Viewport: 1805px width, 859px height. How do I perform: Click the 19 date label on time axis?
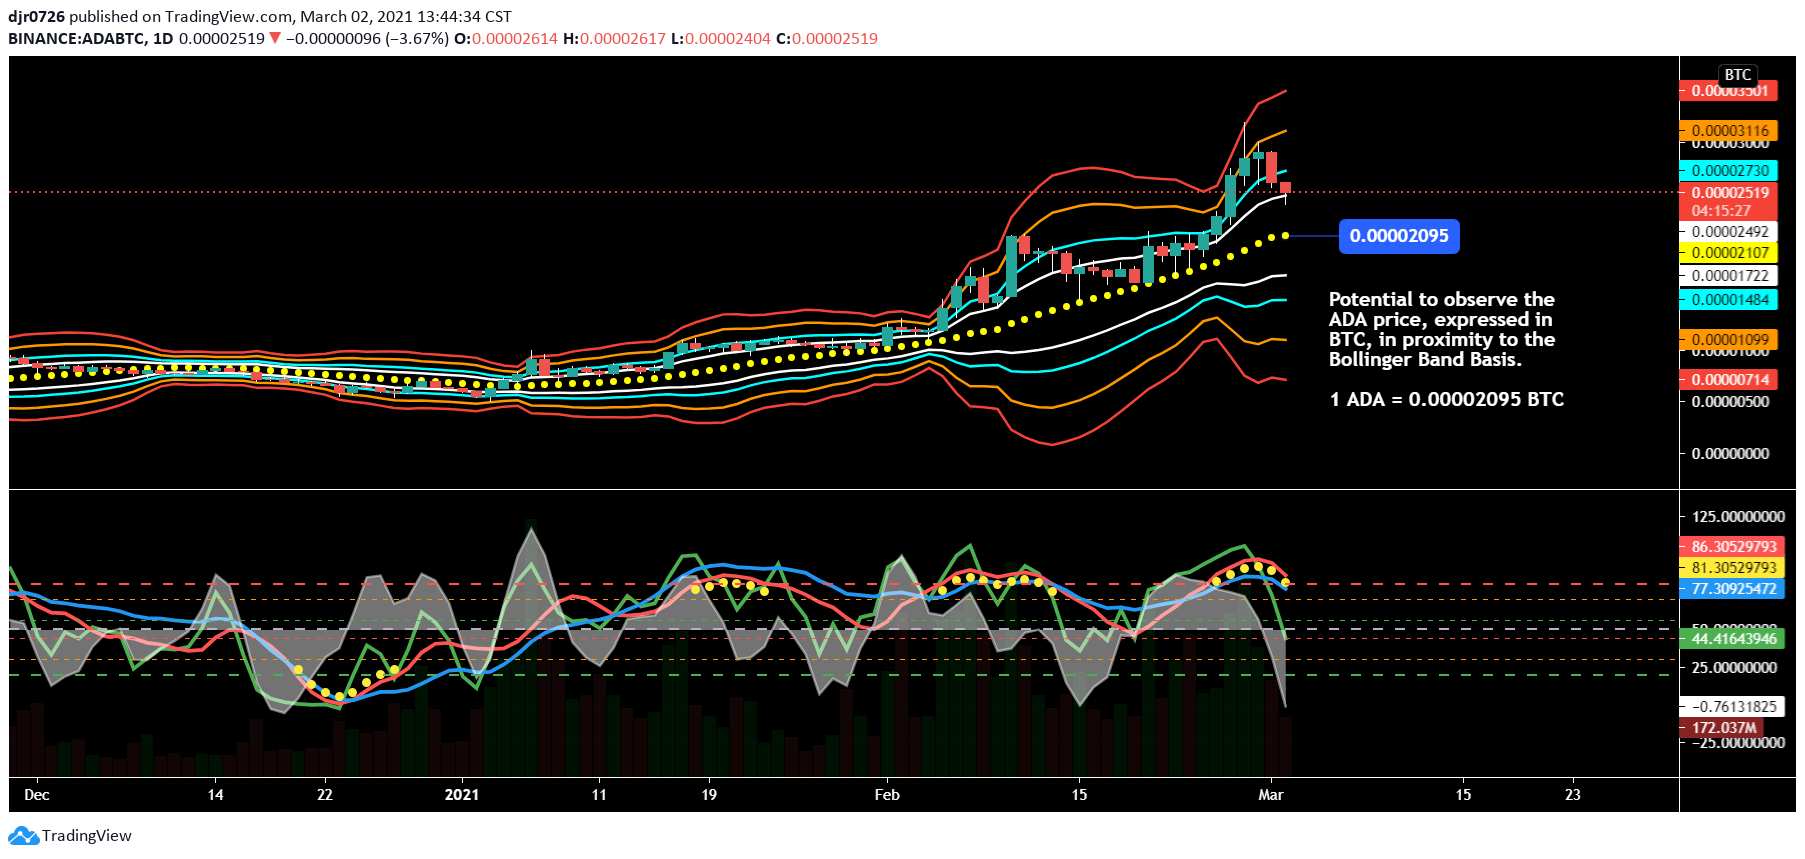pos(709,795)
